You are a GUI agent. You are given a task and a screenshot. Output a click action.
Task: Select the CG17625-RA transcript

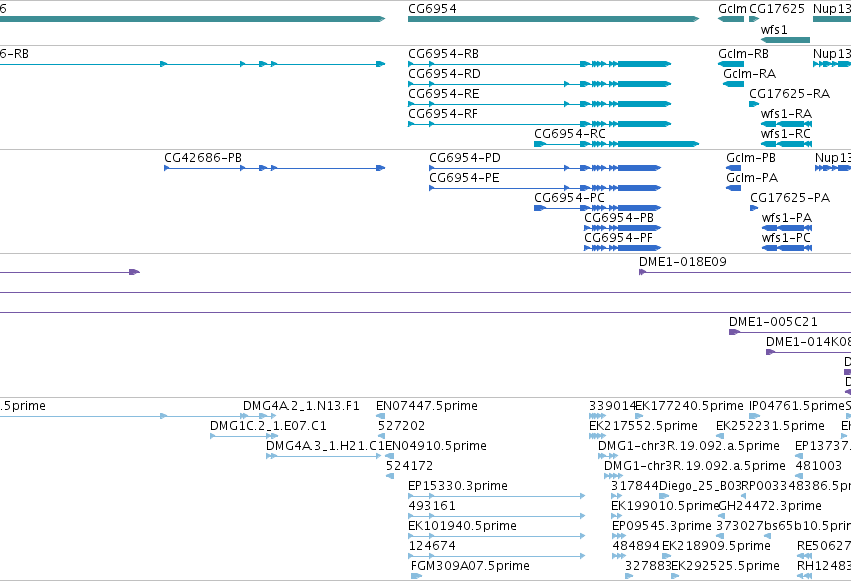click(754, 104)
